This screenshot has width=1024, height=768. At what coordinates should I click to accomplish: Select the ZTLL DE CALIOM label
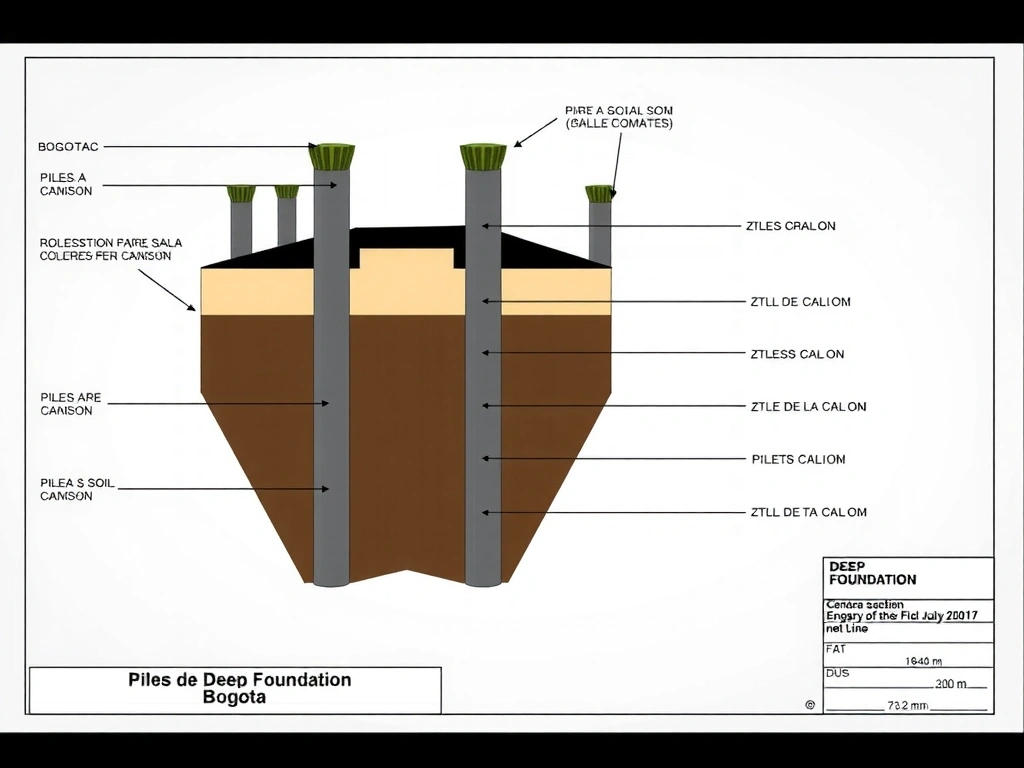point(800,302)
